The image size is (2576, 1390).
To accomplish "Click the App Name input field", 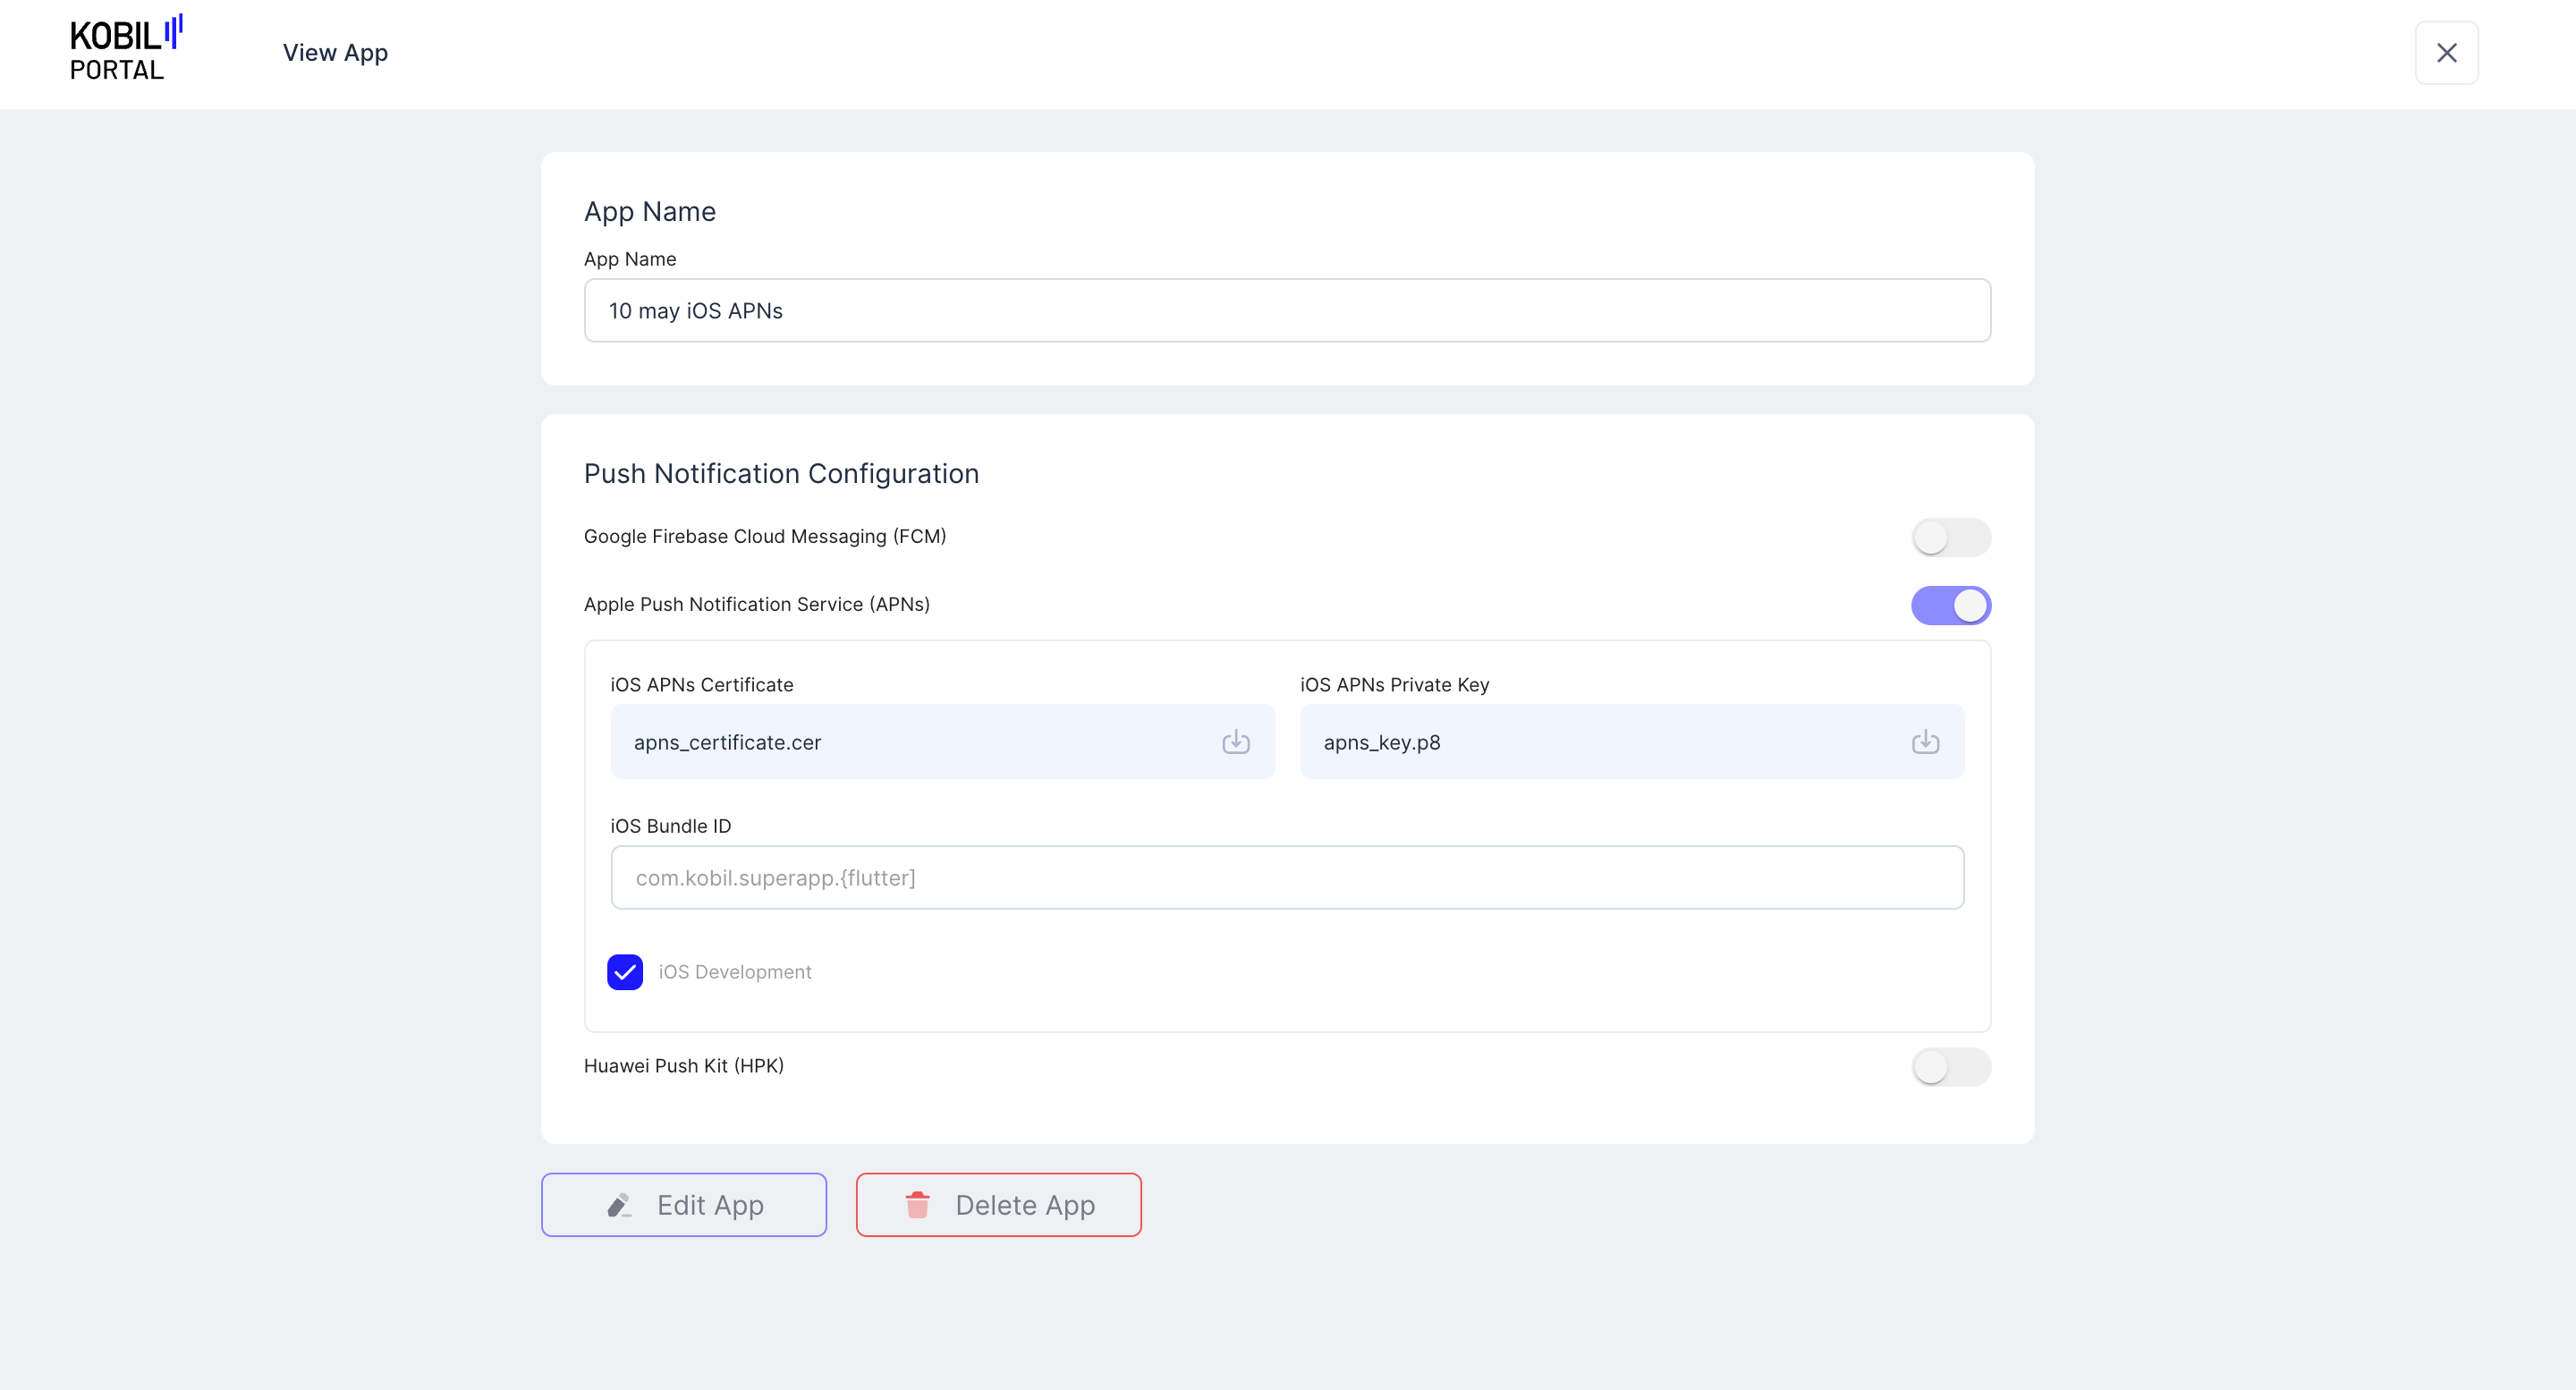I will (x=1287, y=311).
